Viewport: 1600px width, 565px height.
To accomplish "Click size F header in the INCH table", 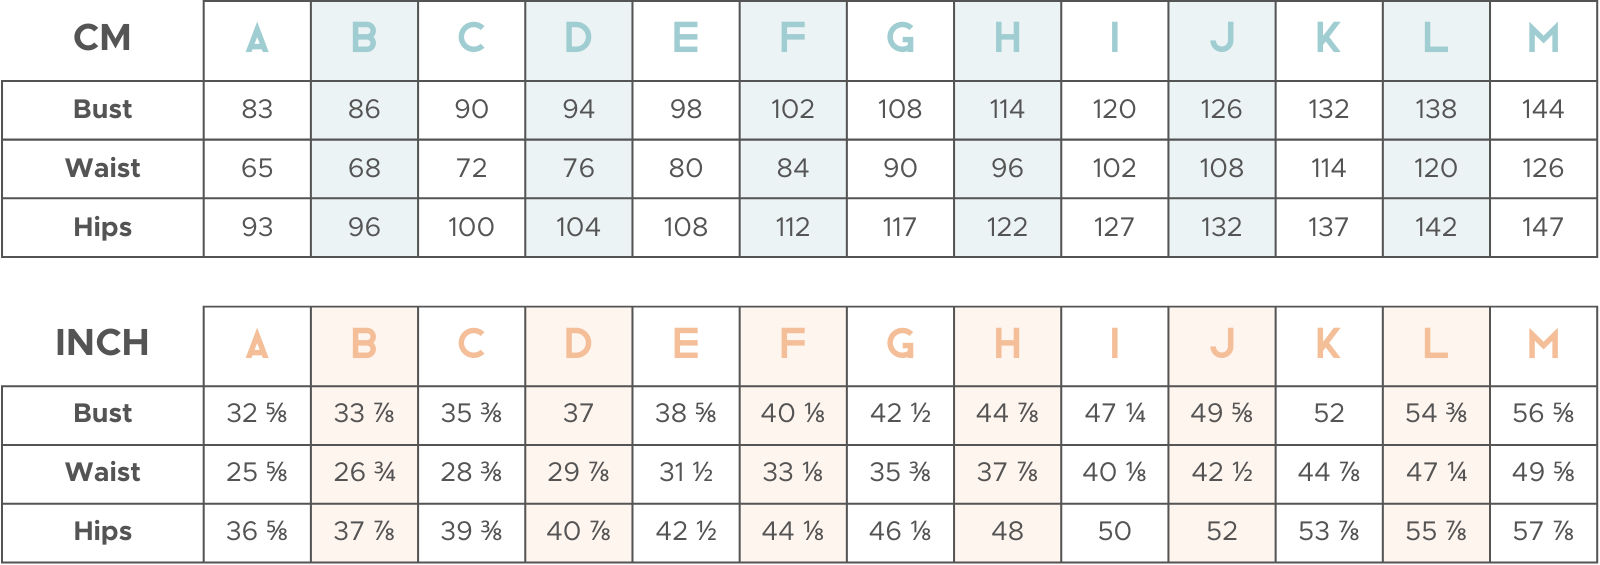I will (x=793, y=344).
